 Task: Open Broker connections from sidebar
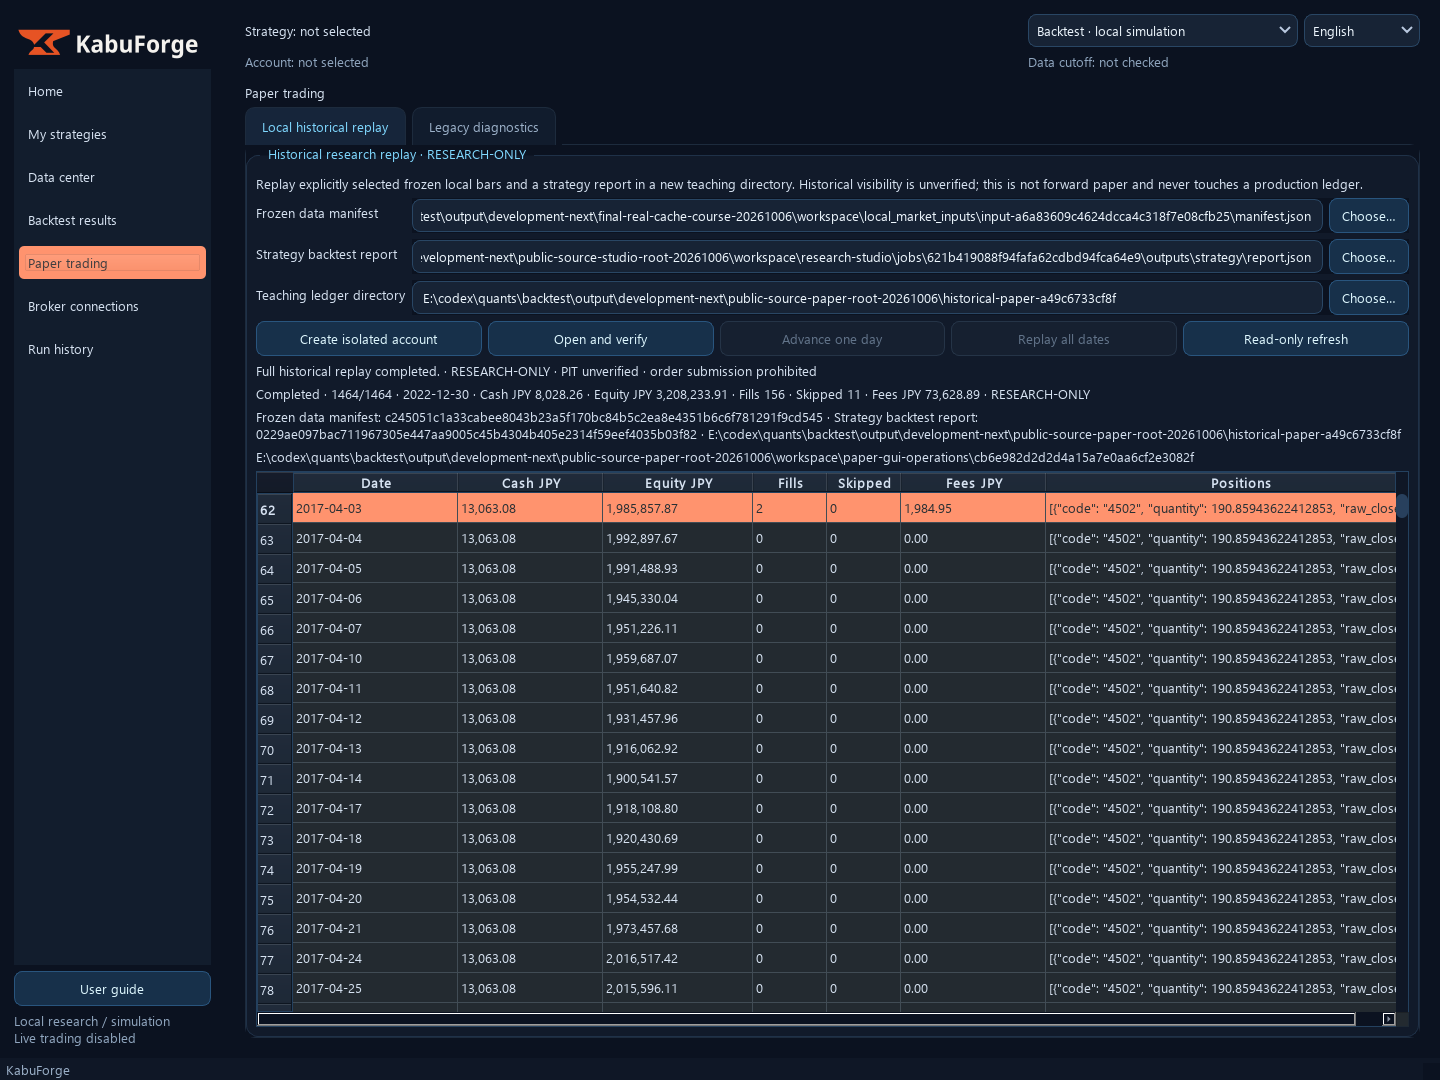[x=112, y=306]
